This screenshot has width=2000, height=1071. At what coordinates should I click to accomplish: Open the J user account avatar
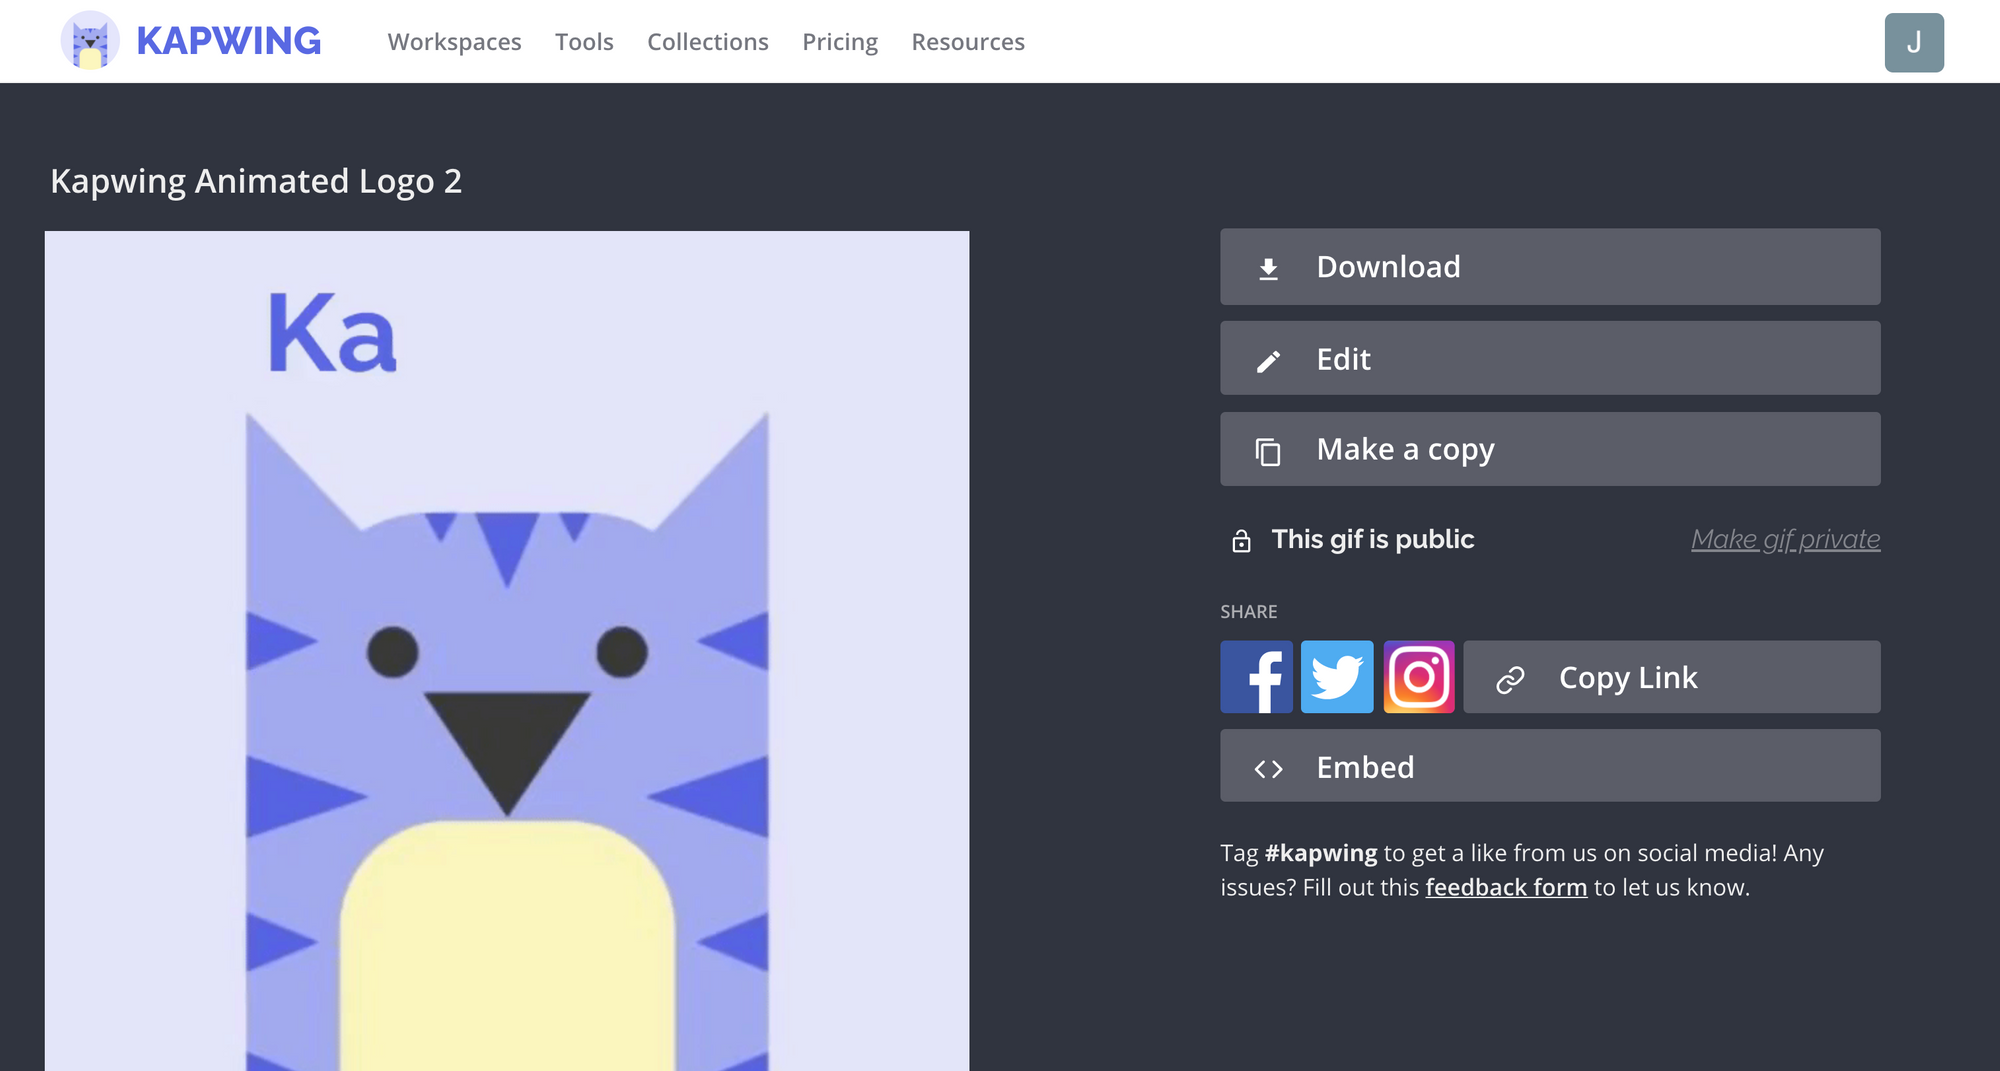tap(1913, 42)
